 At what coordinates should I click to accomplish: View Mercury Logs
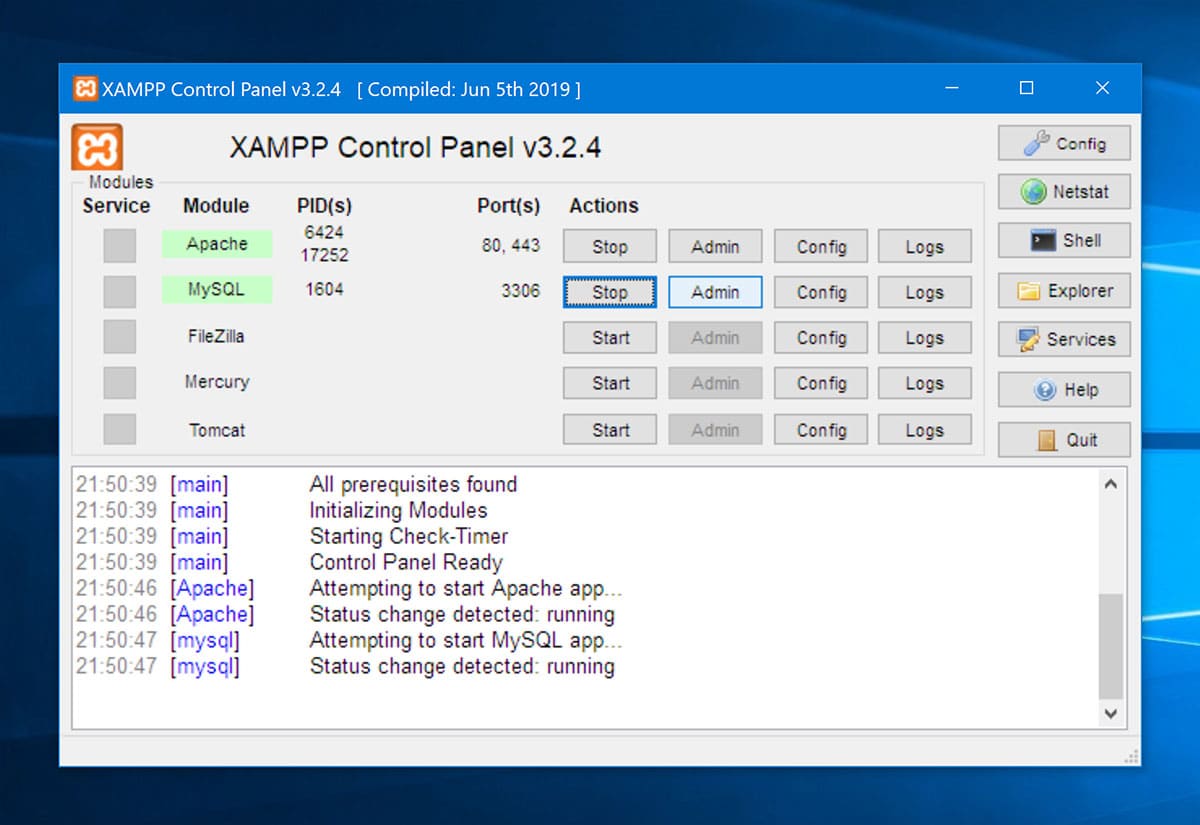coord(925,383)
